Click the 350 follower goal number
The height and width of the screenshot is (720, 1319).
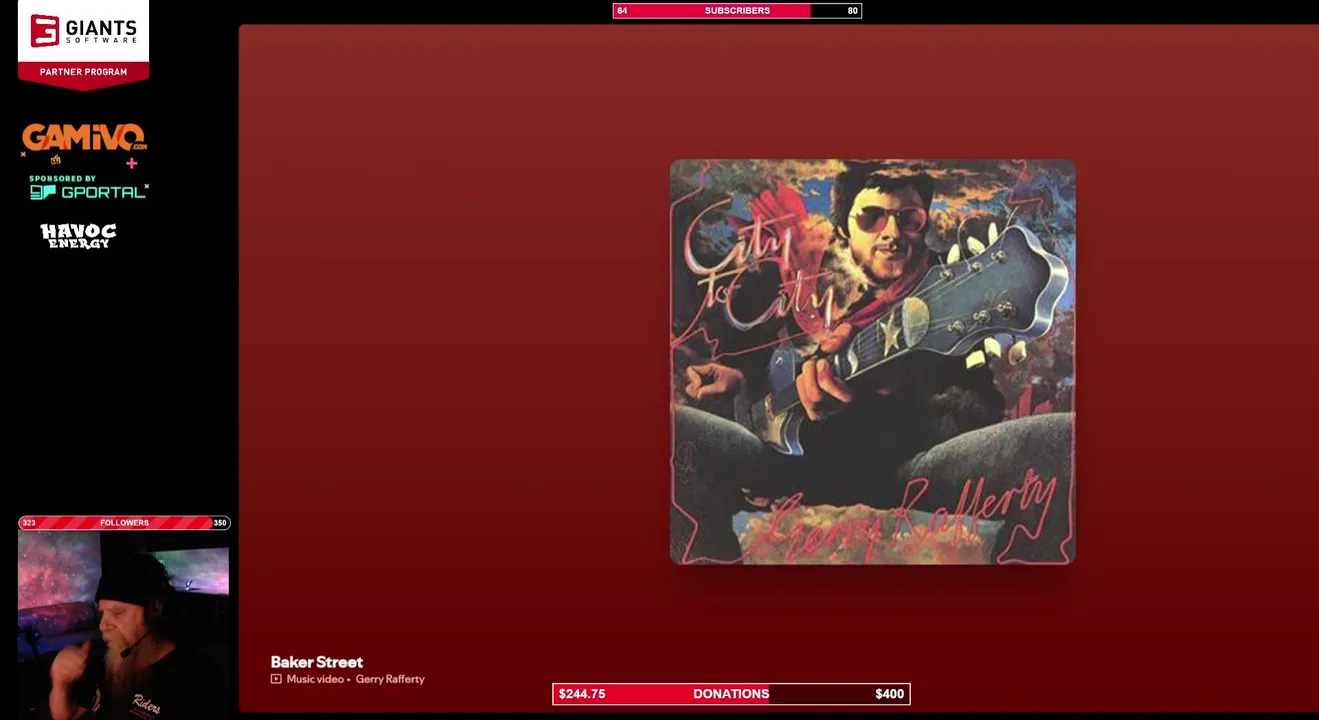click(219, 523)
